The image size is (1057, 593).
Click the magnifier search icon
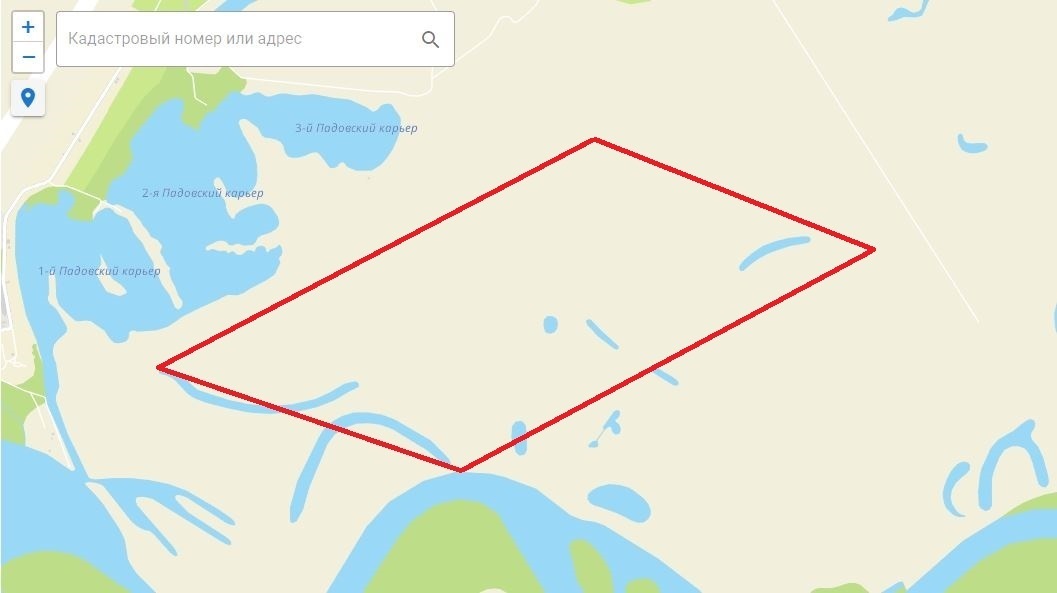coord(430,40)
